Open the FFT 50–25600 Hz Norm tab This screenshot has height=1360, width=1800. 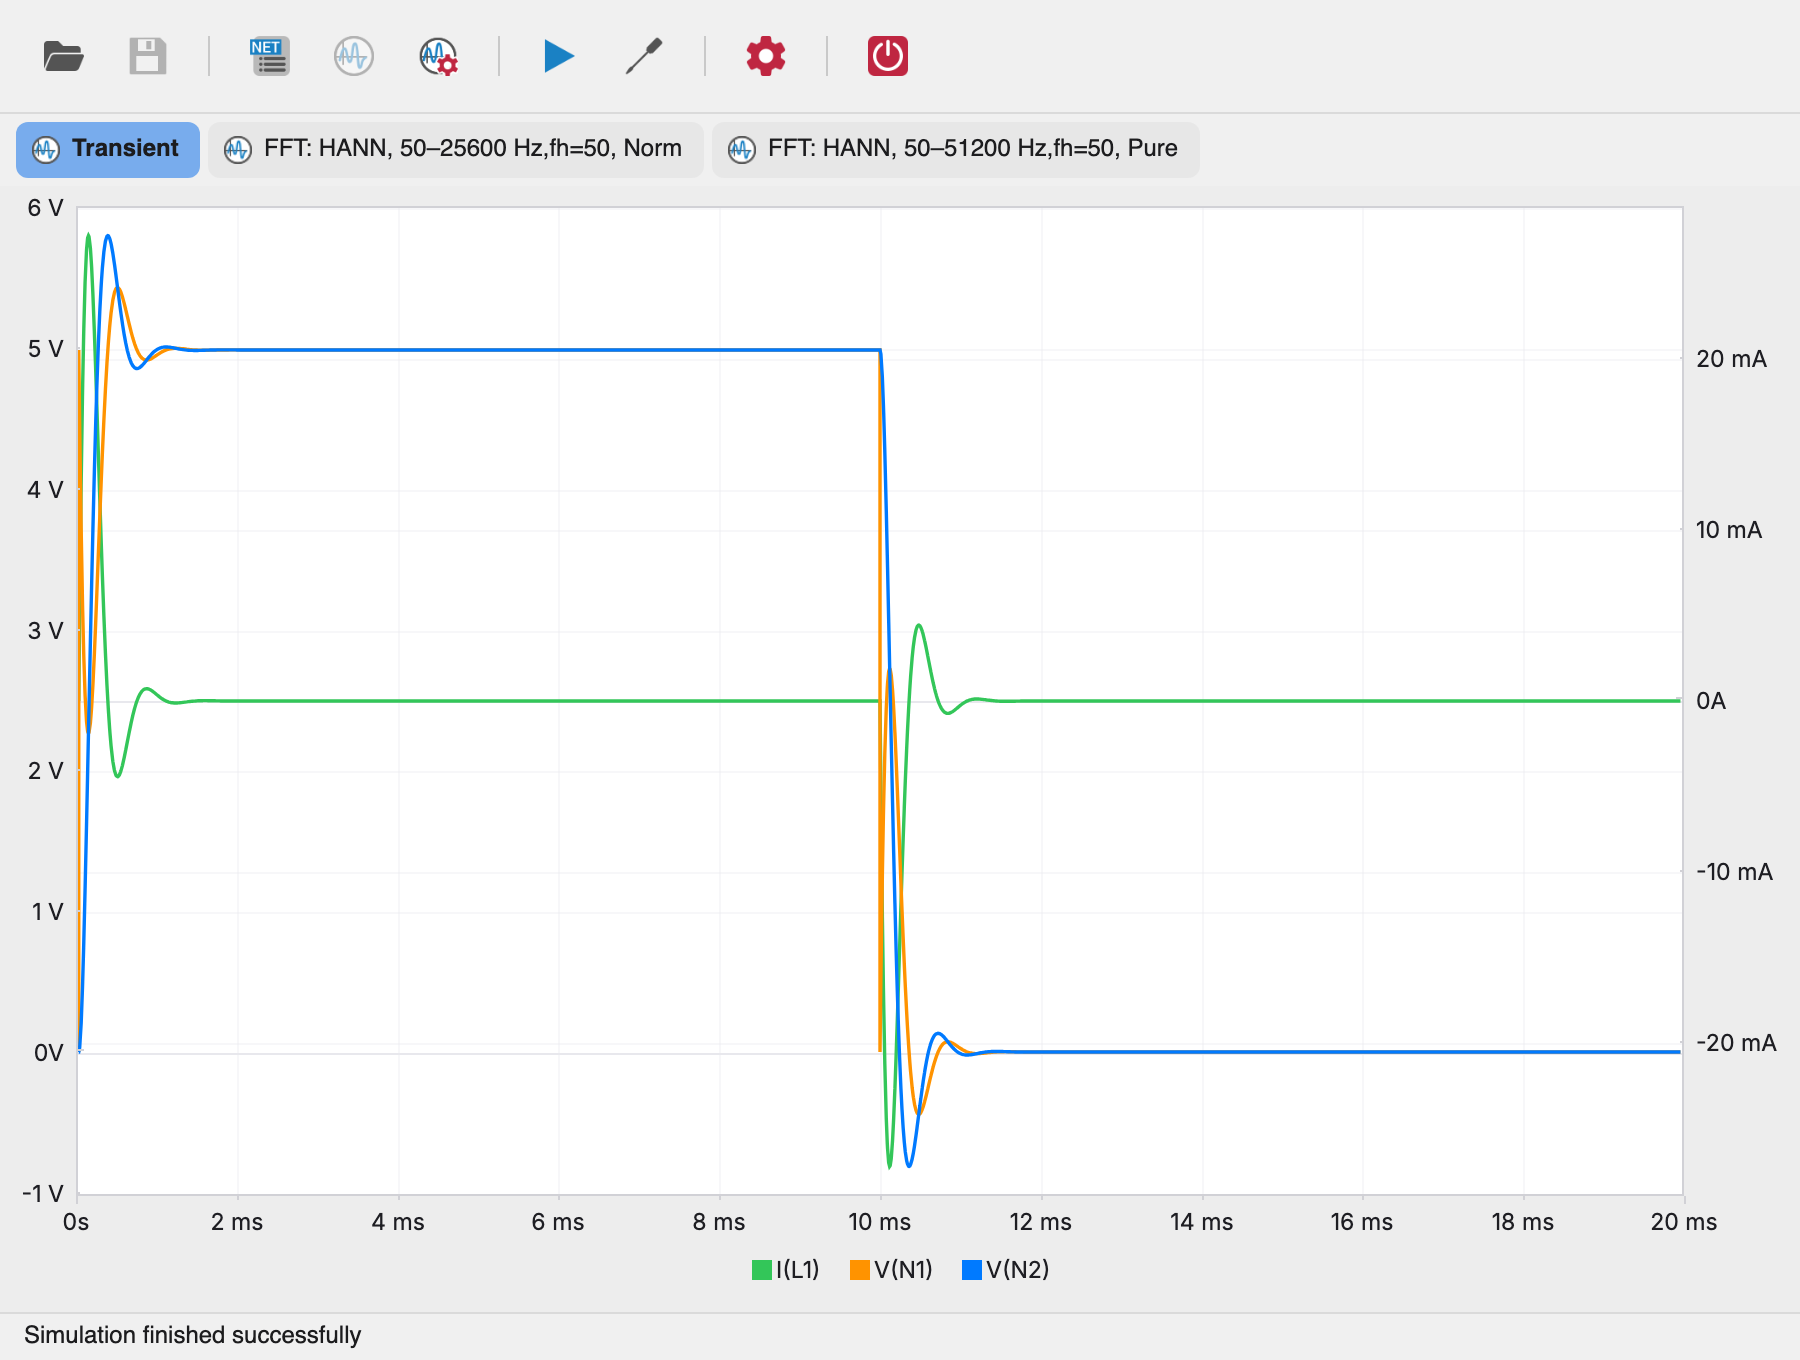[456, 149]
